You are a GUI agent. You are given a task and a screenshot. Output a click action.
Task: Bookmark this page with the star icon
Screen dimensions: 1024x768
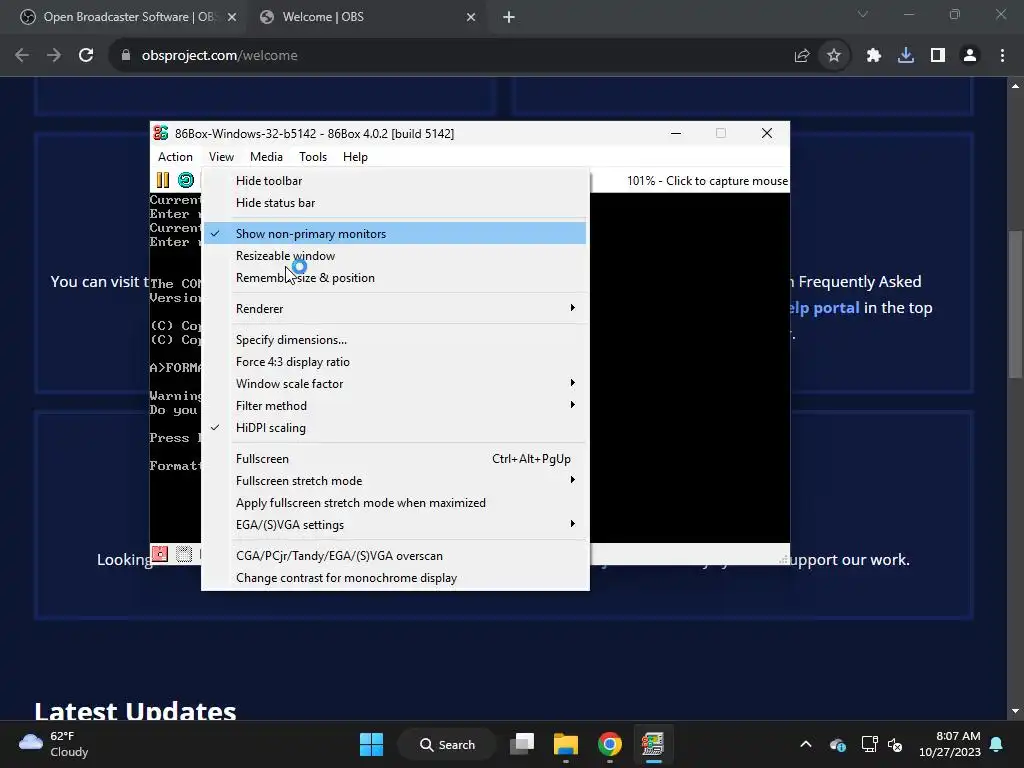coord(834,56)
